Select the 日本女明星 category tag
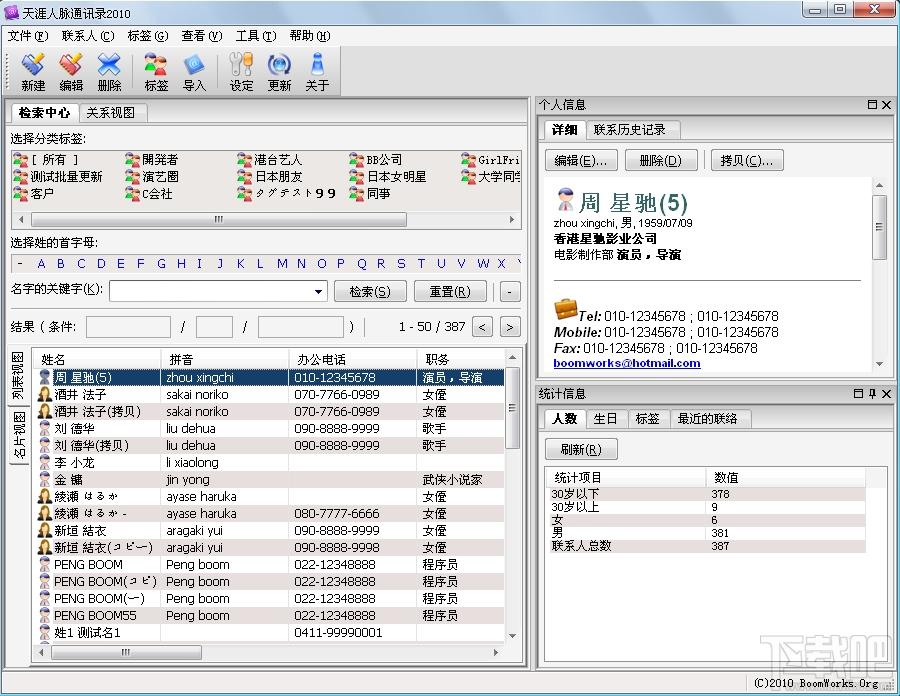The image size is (900, 696). point(388,177)
